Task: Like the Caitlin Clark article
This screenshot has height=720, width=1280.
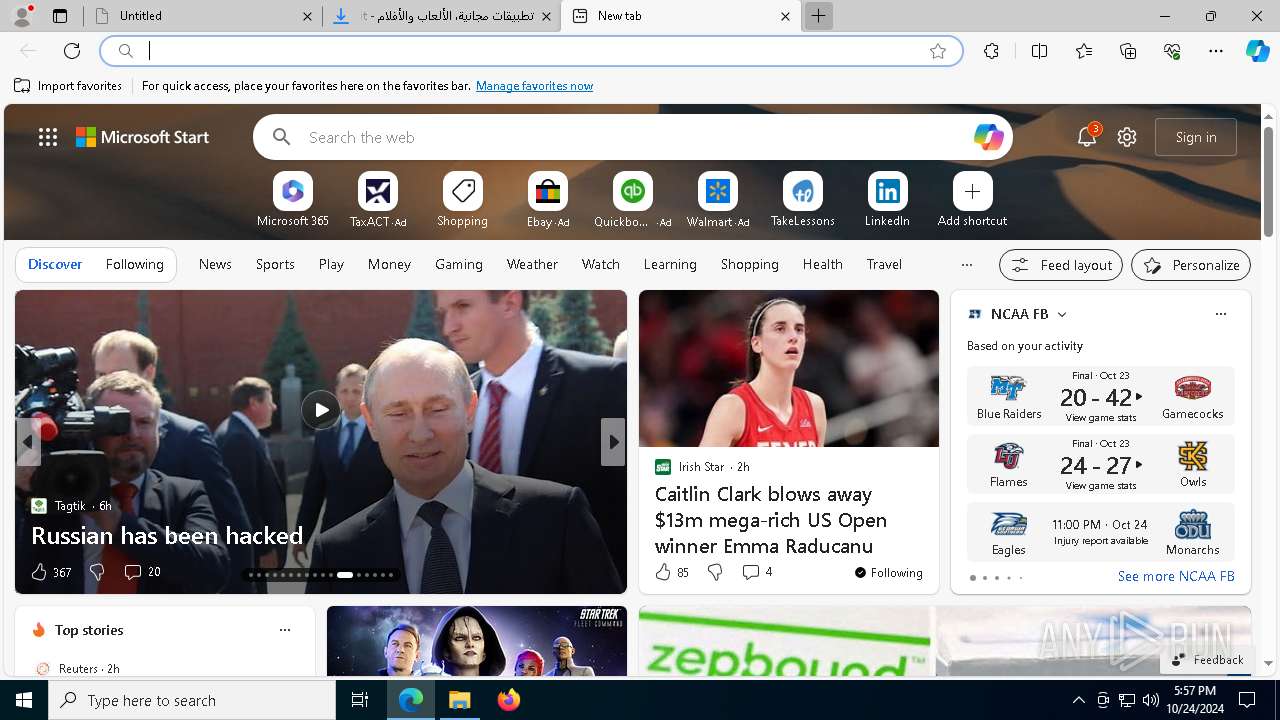Action: pyautogui.click(x=672, y=572)
